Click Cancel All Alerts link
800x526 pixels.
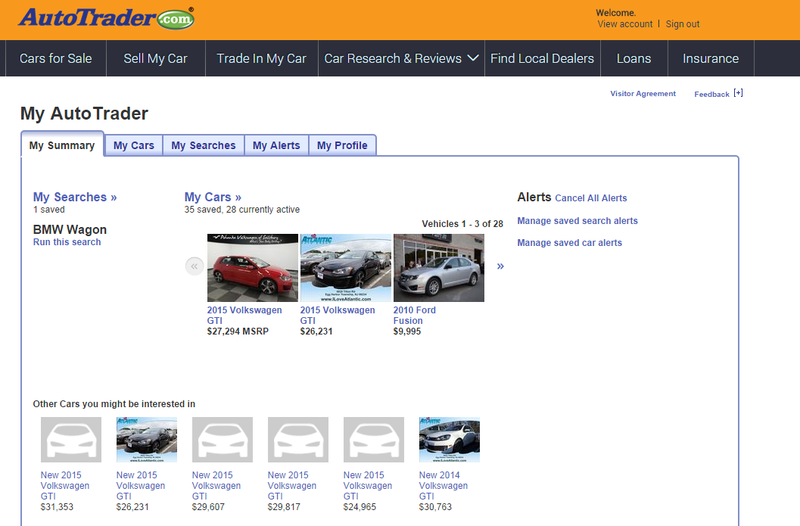coord(591,198)
